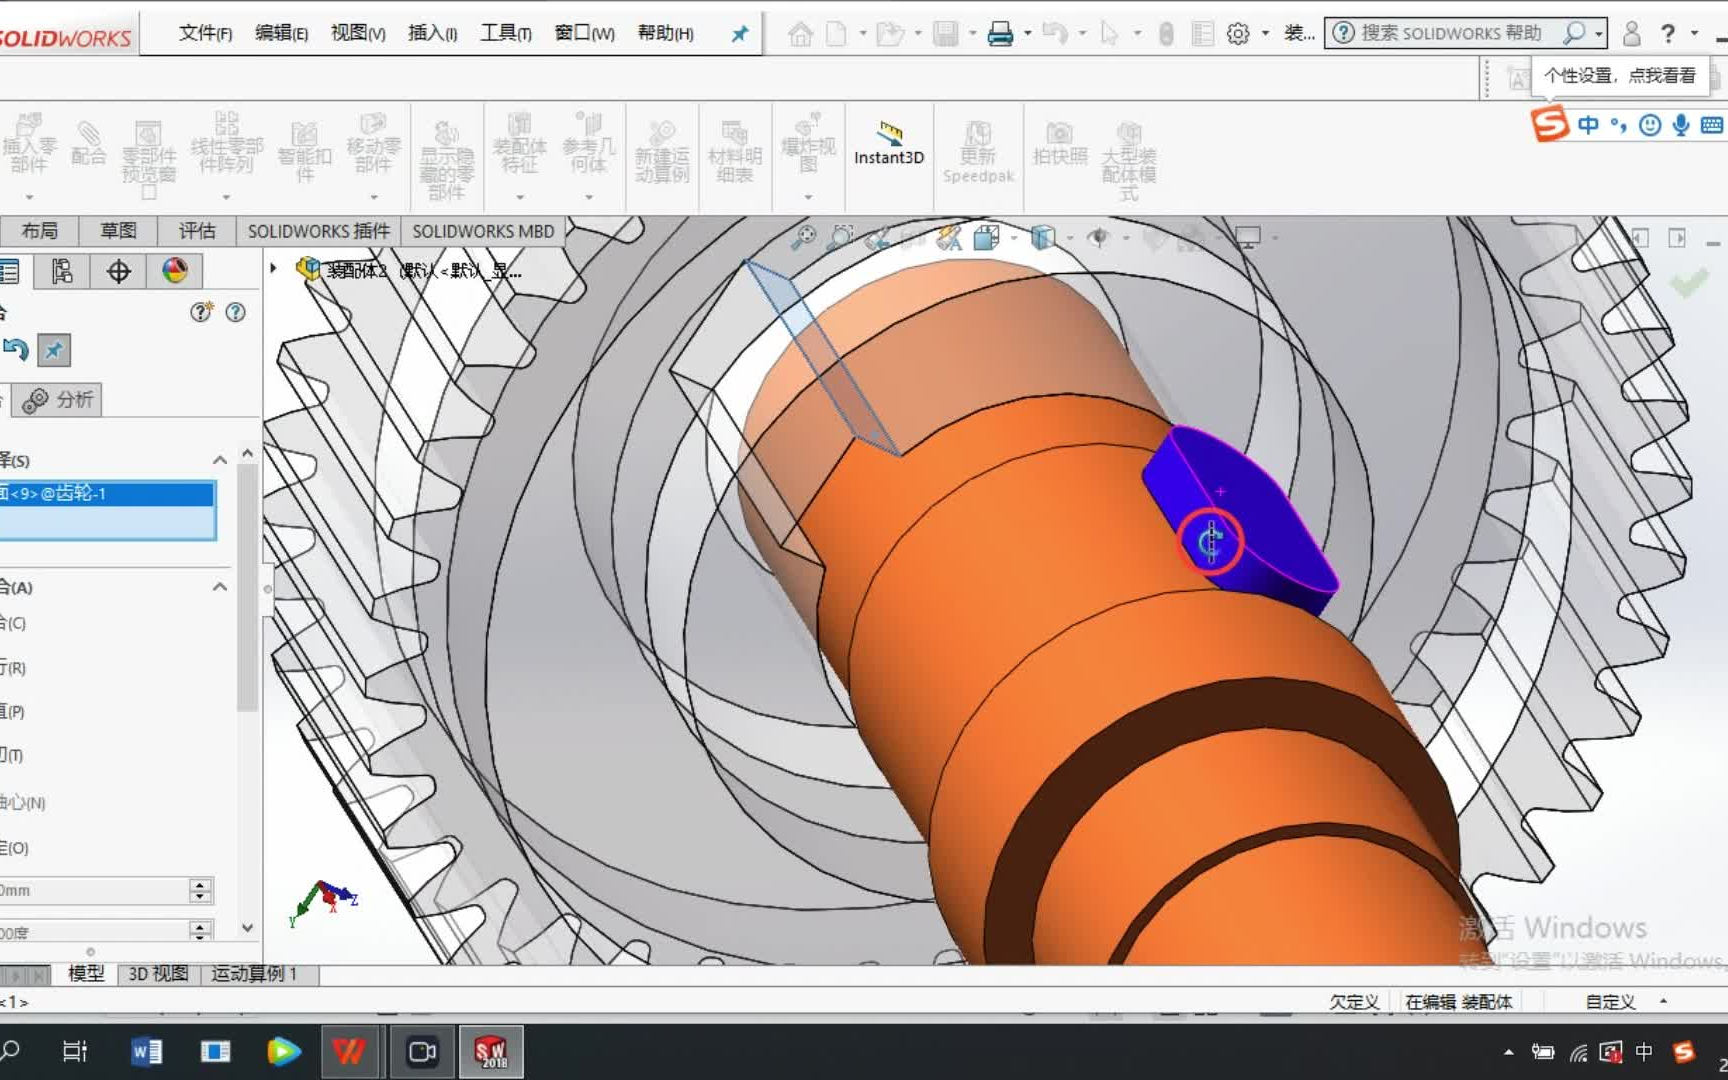The height and width of the screenshot is (1080, 1728).
Task: Click the distance mm value spinner arrows
Action: pyautogui.click(x=200, y=890)
